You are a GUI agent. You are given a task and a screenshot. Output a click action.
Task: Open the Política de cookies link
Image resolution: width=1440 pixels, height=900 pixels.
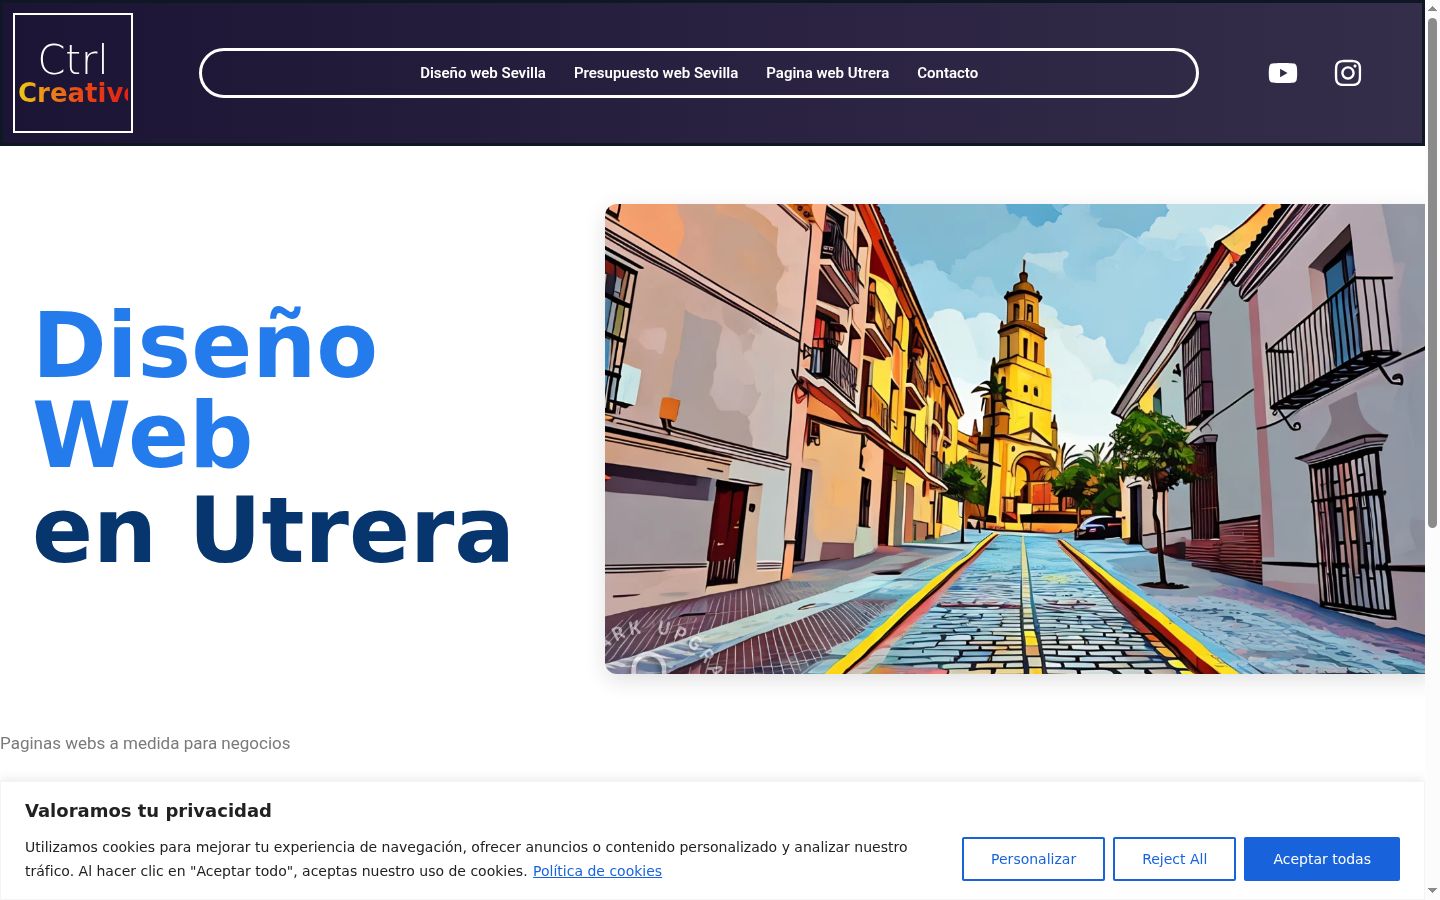click(x=597, y=871)
